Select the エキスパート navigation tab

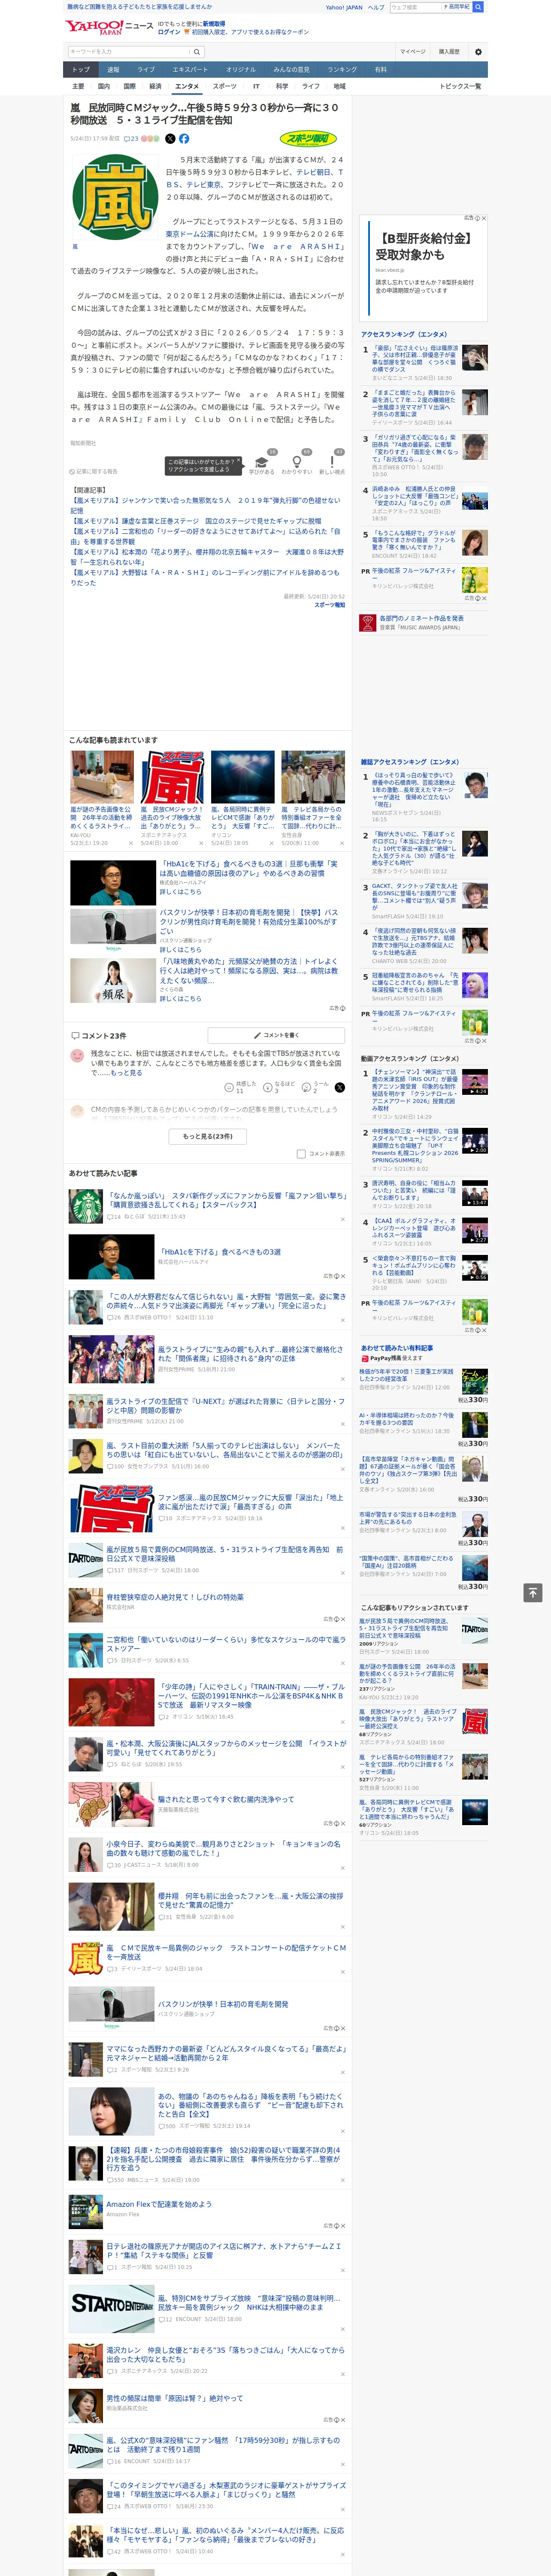point(190,70)
